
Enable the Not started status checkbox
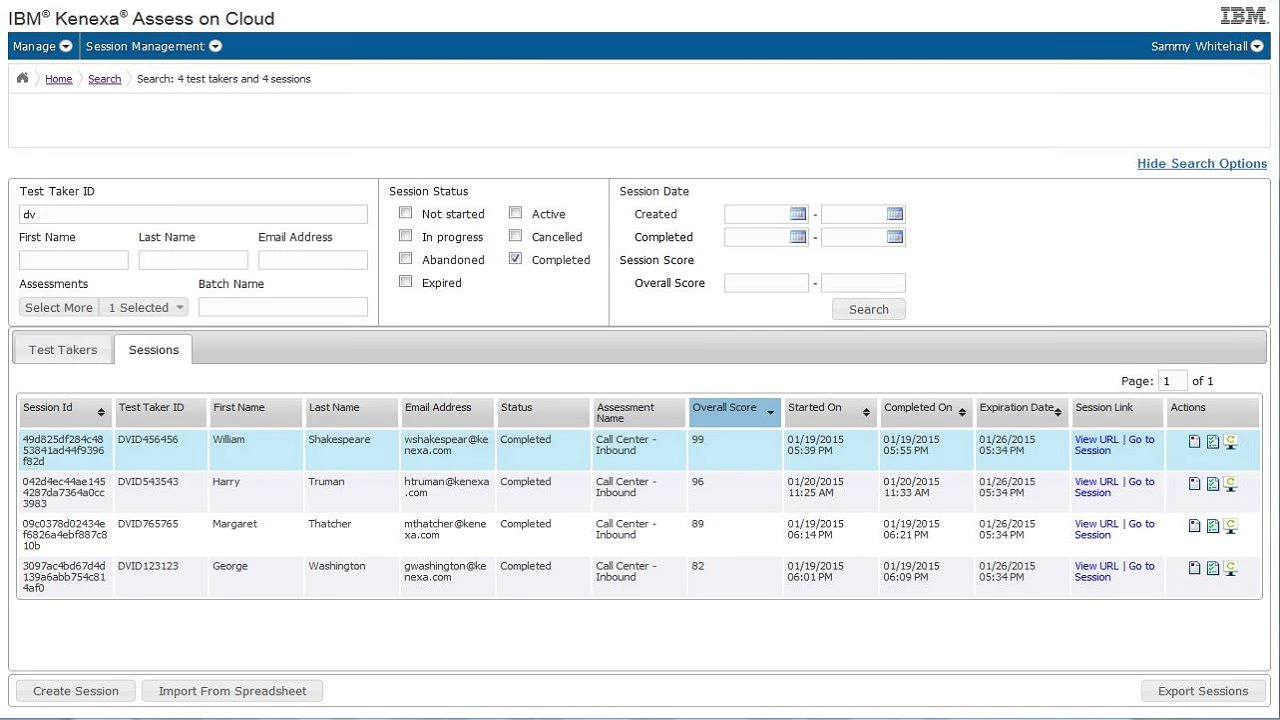406,213
